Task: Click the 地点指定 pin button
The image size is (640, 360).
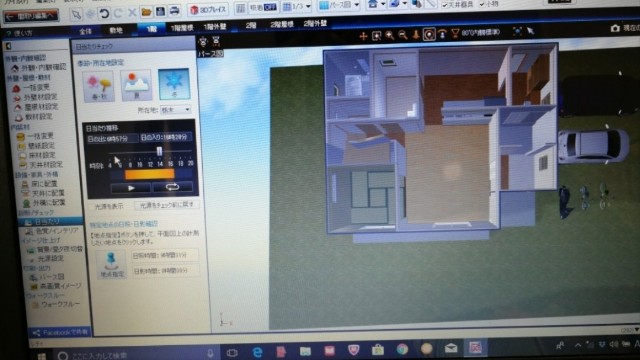Action: tap(111, 265)
